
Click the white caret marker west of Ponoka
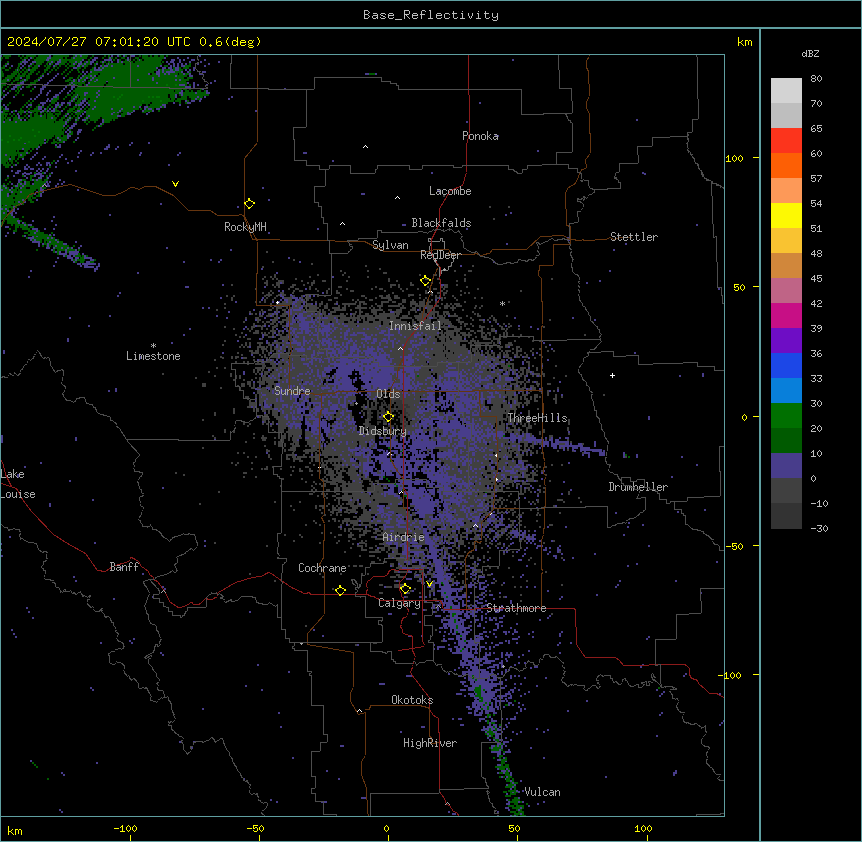click(x=365, y=147)
